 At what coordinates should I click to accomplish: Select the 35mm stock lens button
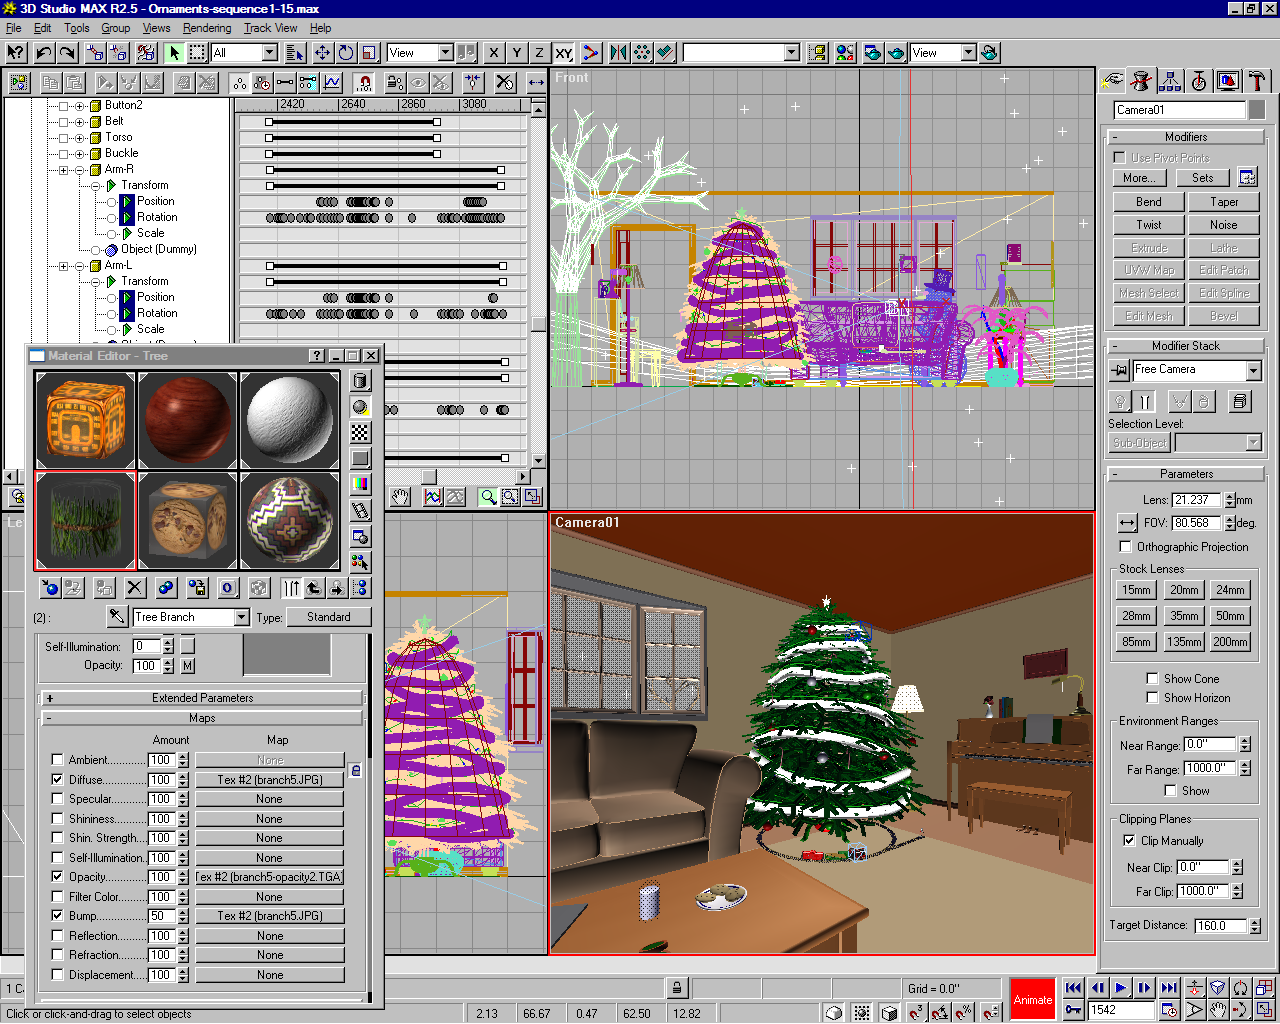pos(1184,616)
